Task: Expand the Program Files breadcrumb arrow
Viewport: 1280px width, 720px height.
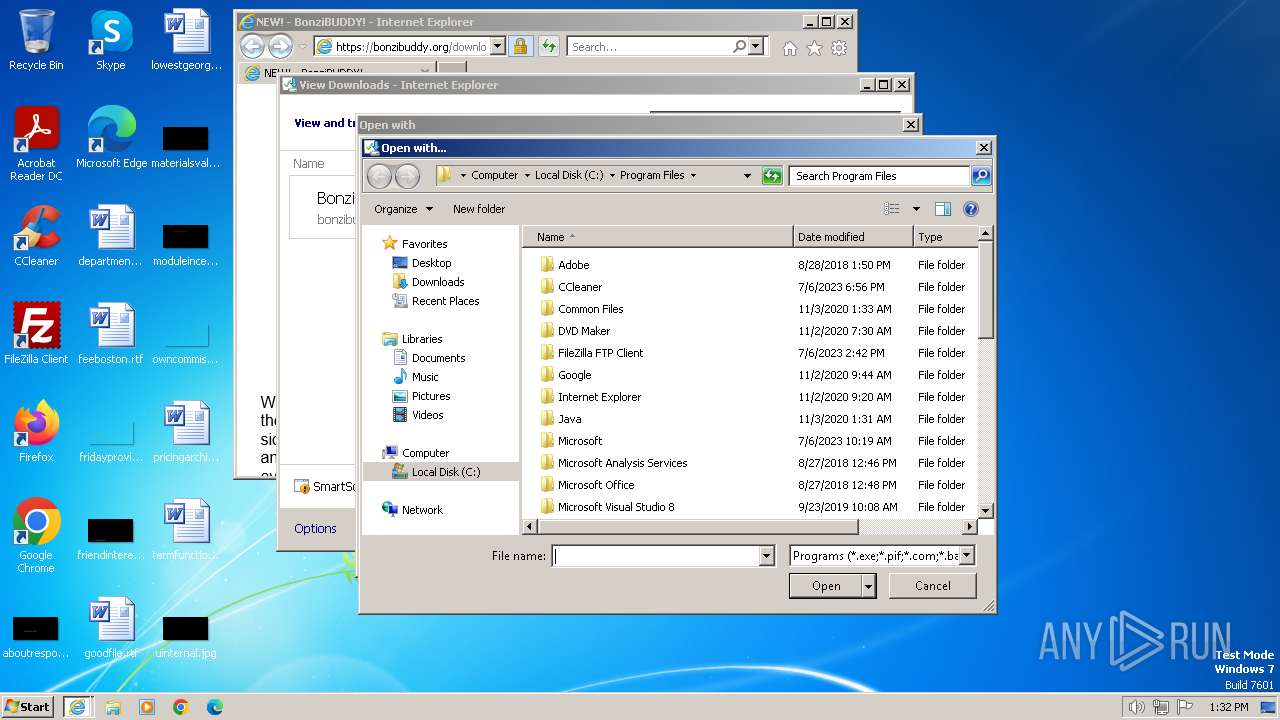Action: (x=693, y=176)
